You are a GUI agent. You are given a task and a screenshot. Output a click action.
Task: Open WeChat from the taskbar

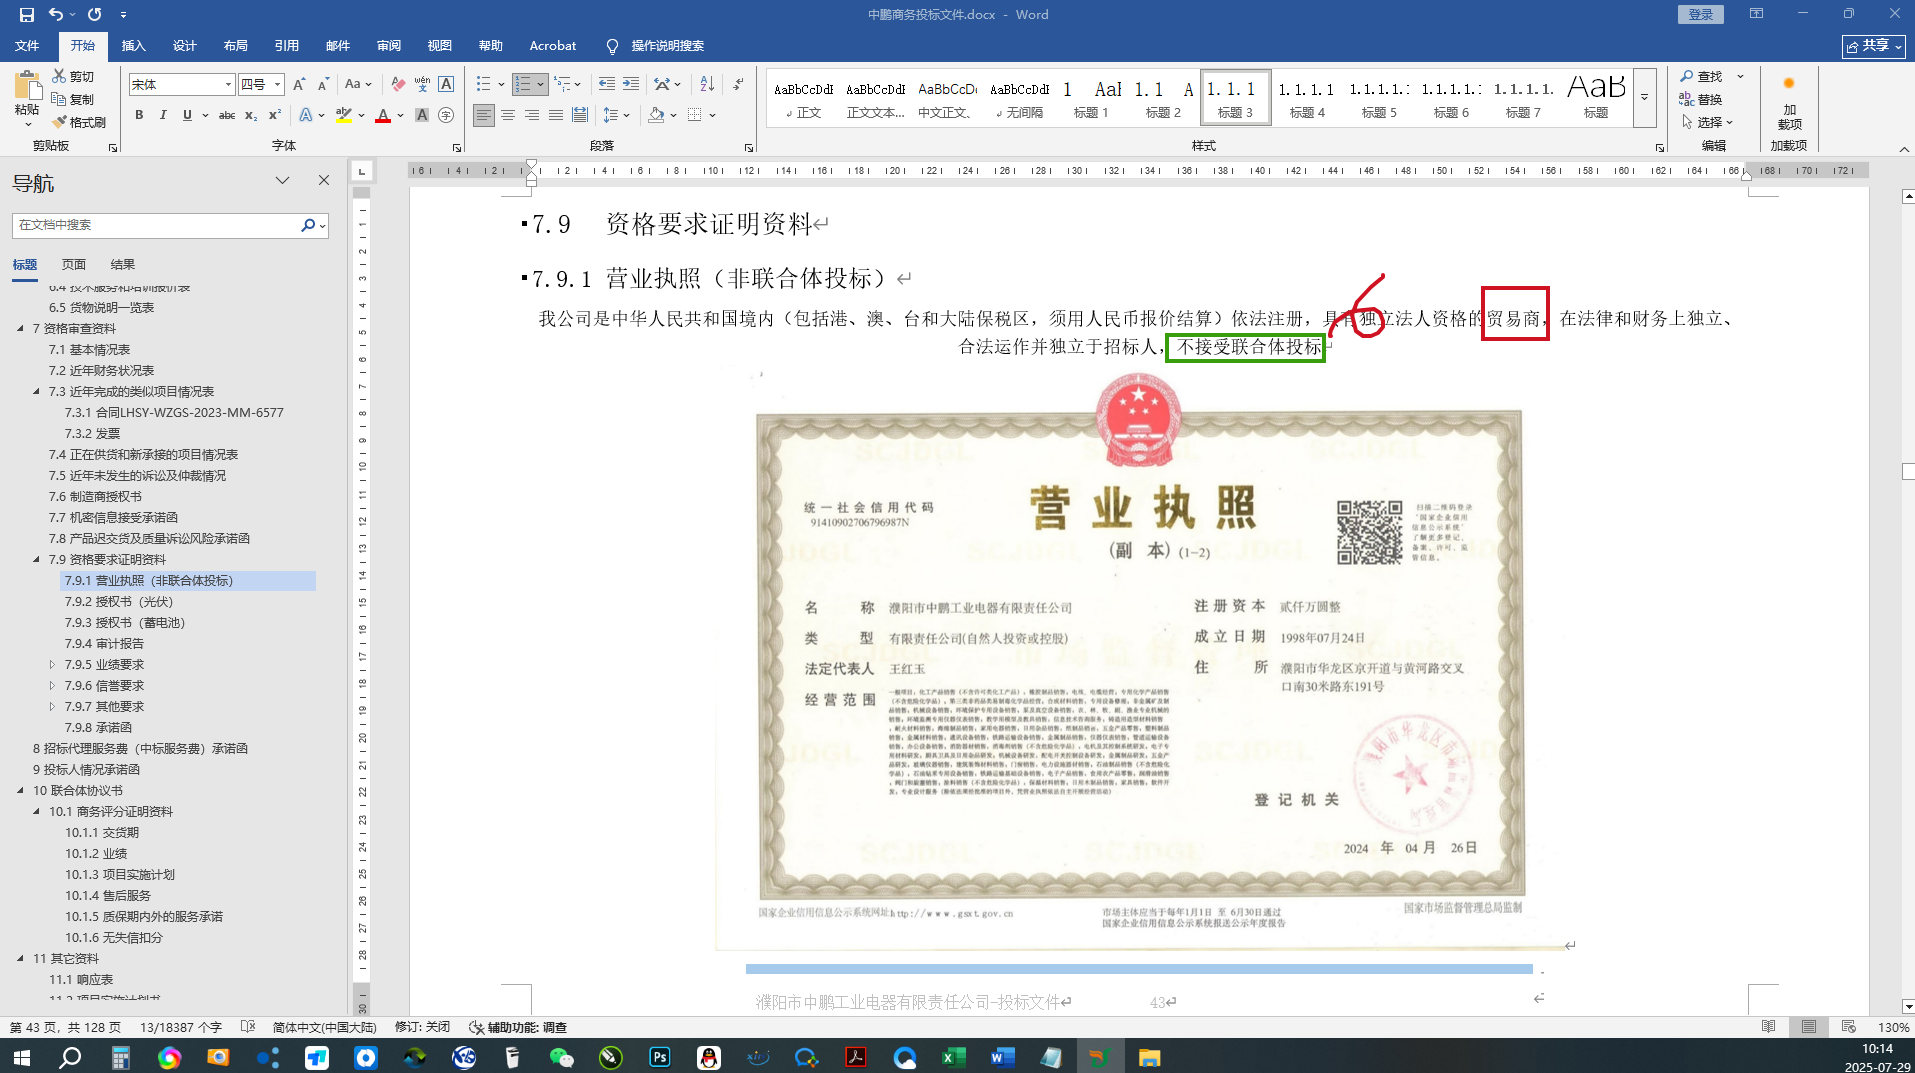tap(562, 1057)
